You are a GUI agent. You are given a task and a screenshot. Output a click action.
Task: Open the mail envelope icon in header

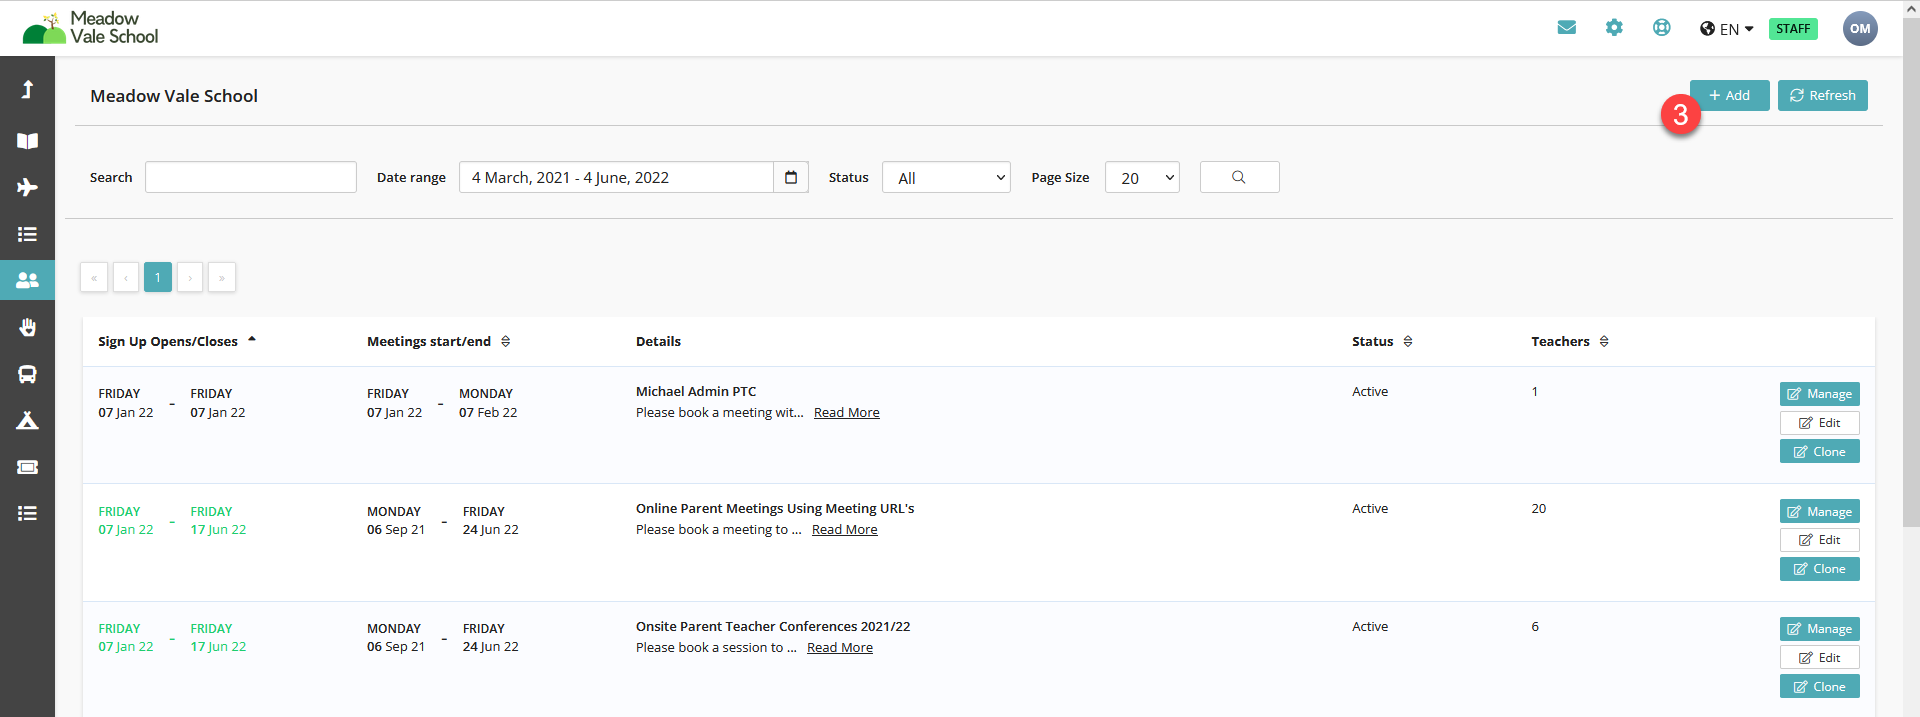(1566, 28)
